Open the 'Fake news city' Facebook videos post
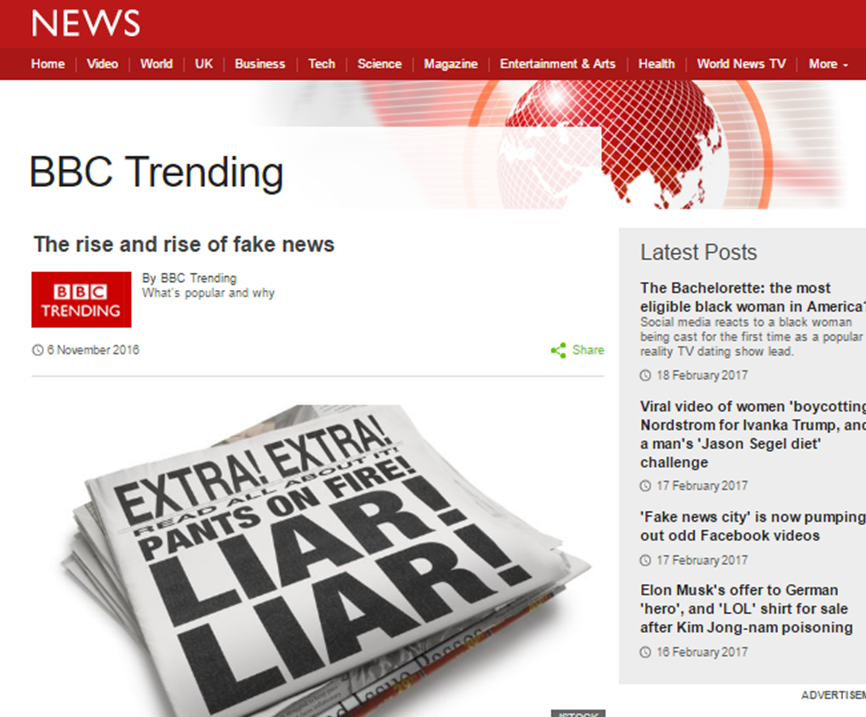 coord(753,526)
